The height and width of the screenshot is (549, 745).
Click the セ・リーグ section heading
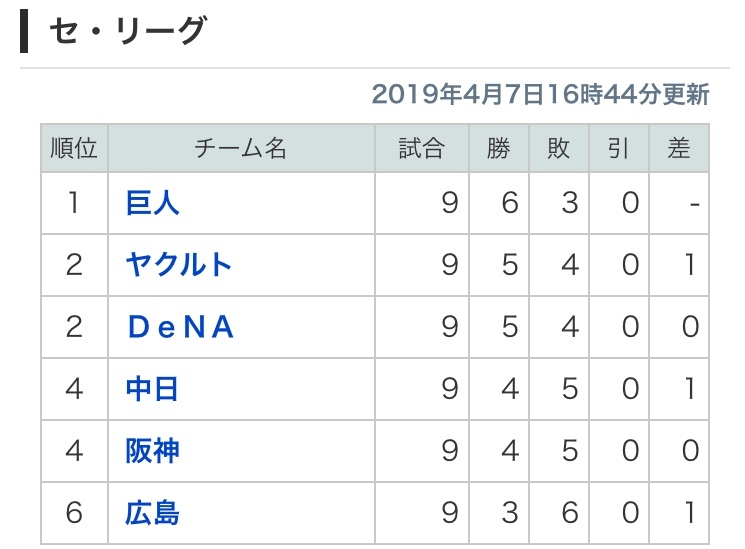(x=126, y=32)
